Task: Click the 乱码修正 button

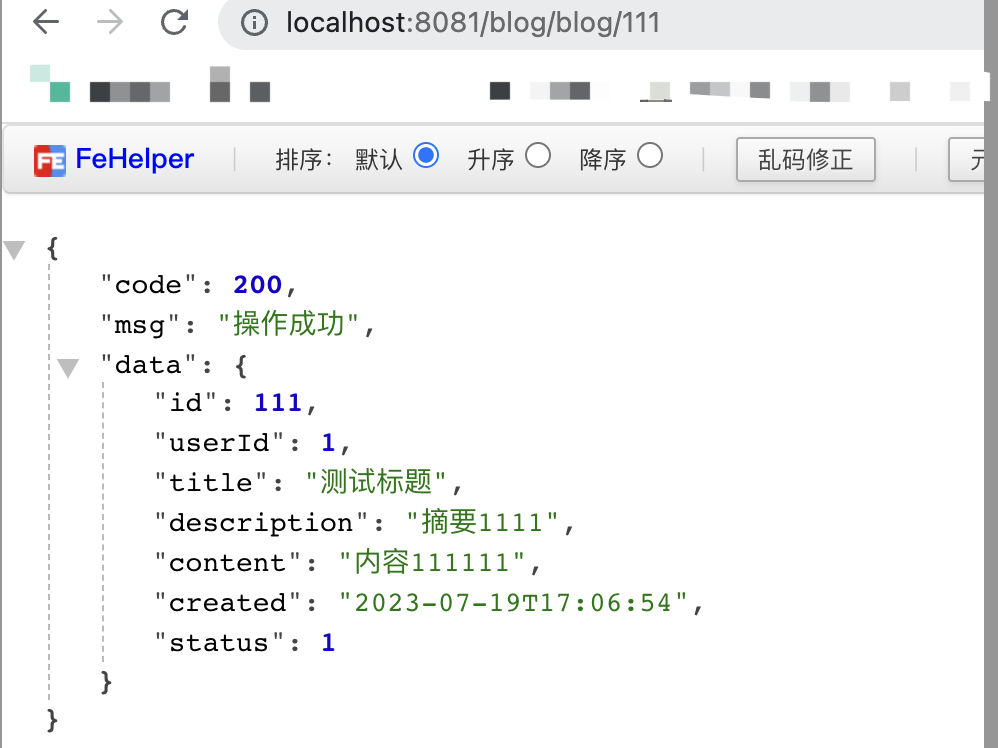Action: coord(805,160)
